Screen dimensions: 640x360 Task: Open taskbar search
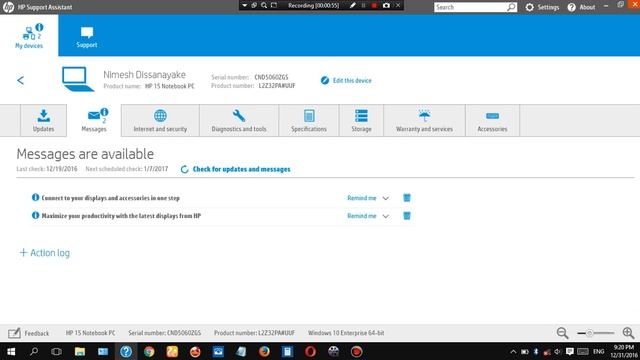[34, 351]
